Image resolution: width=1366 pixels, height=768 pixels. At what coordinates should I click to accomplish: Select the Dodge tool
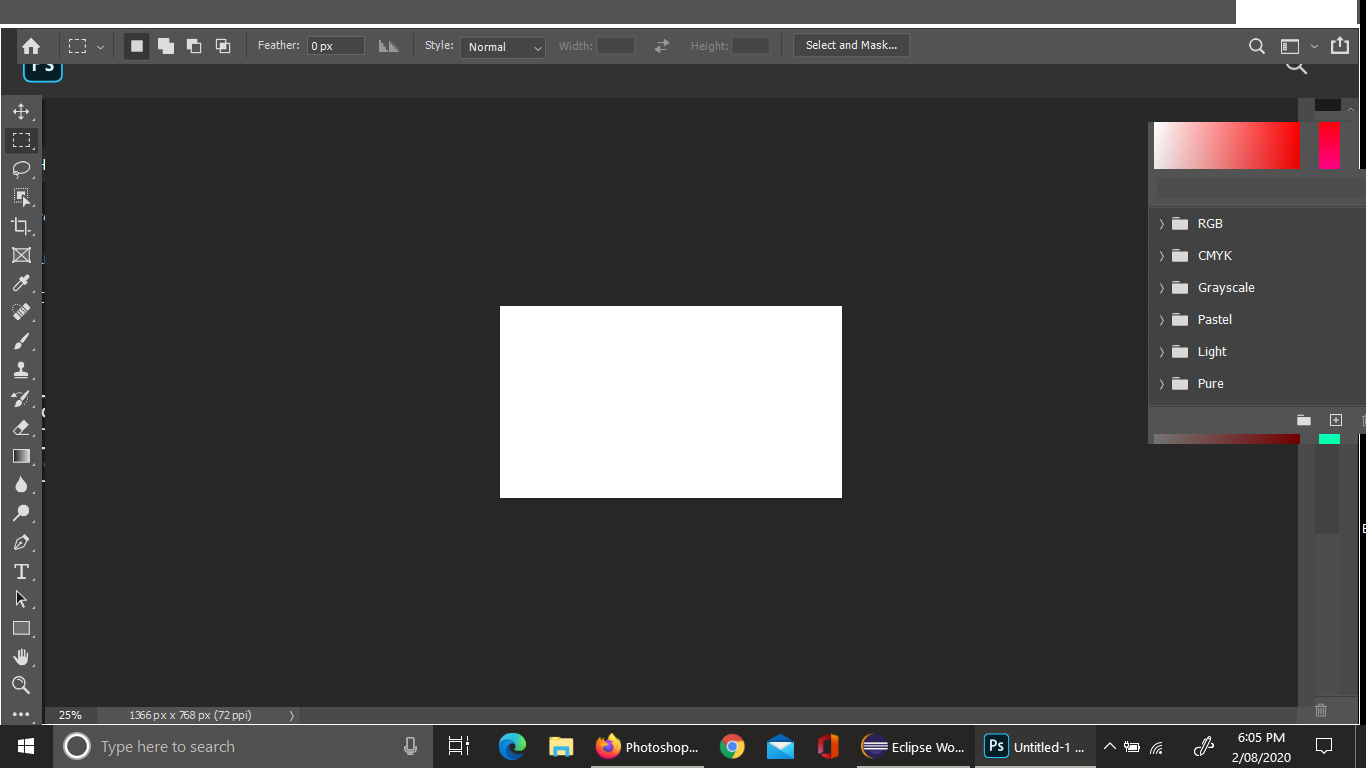pyautogui.click(x=21, y=513)
